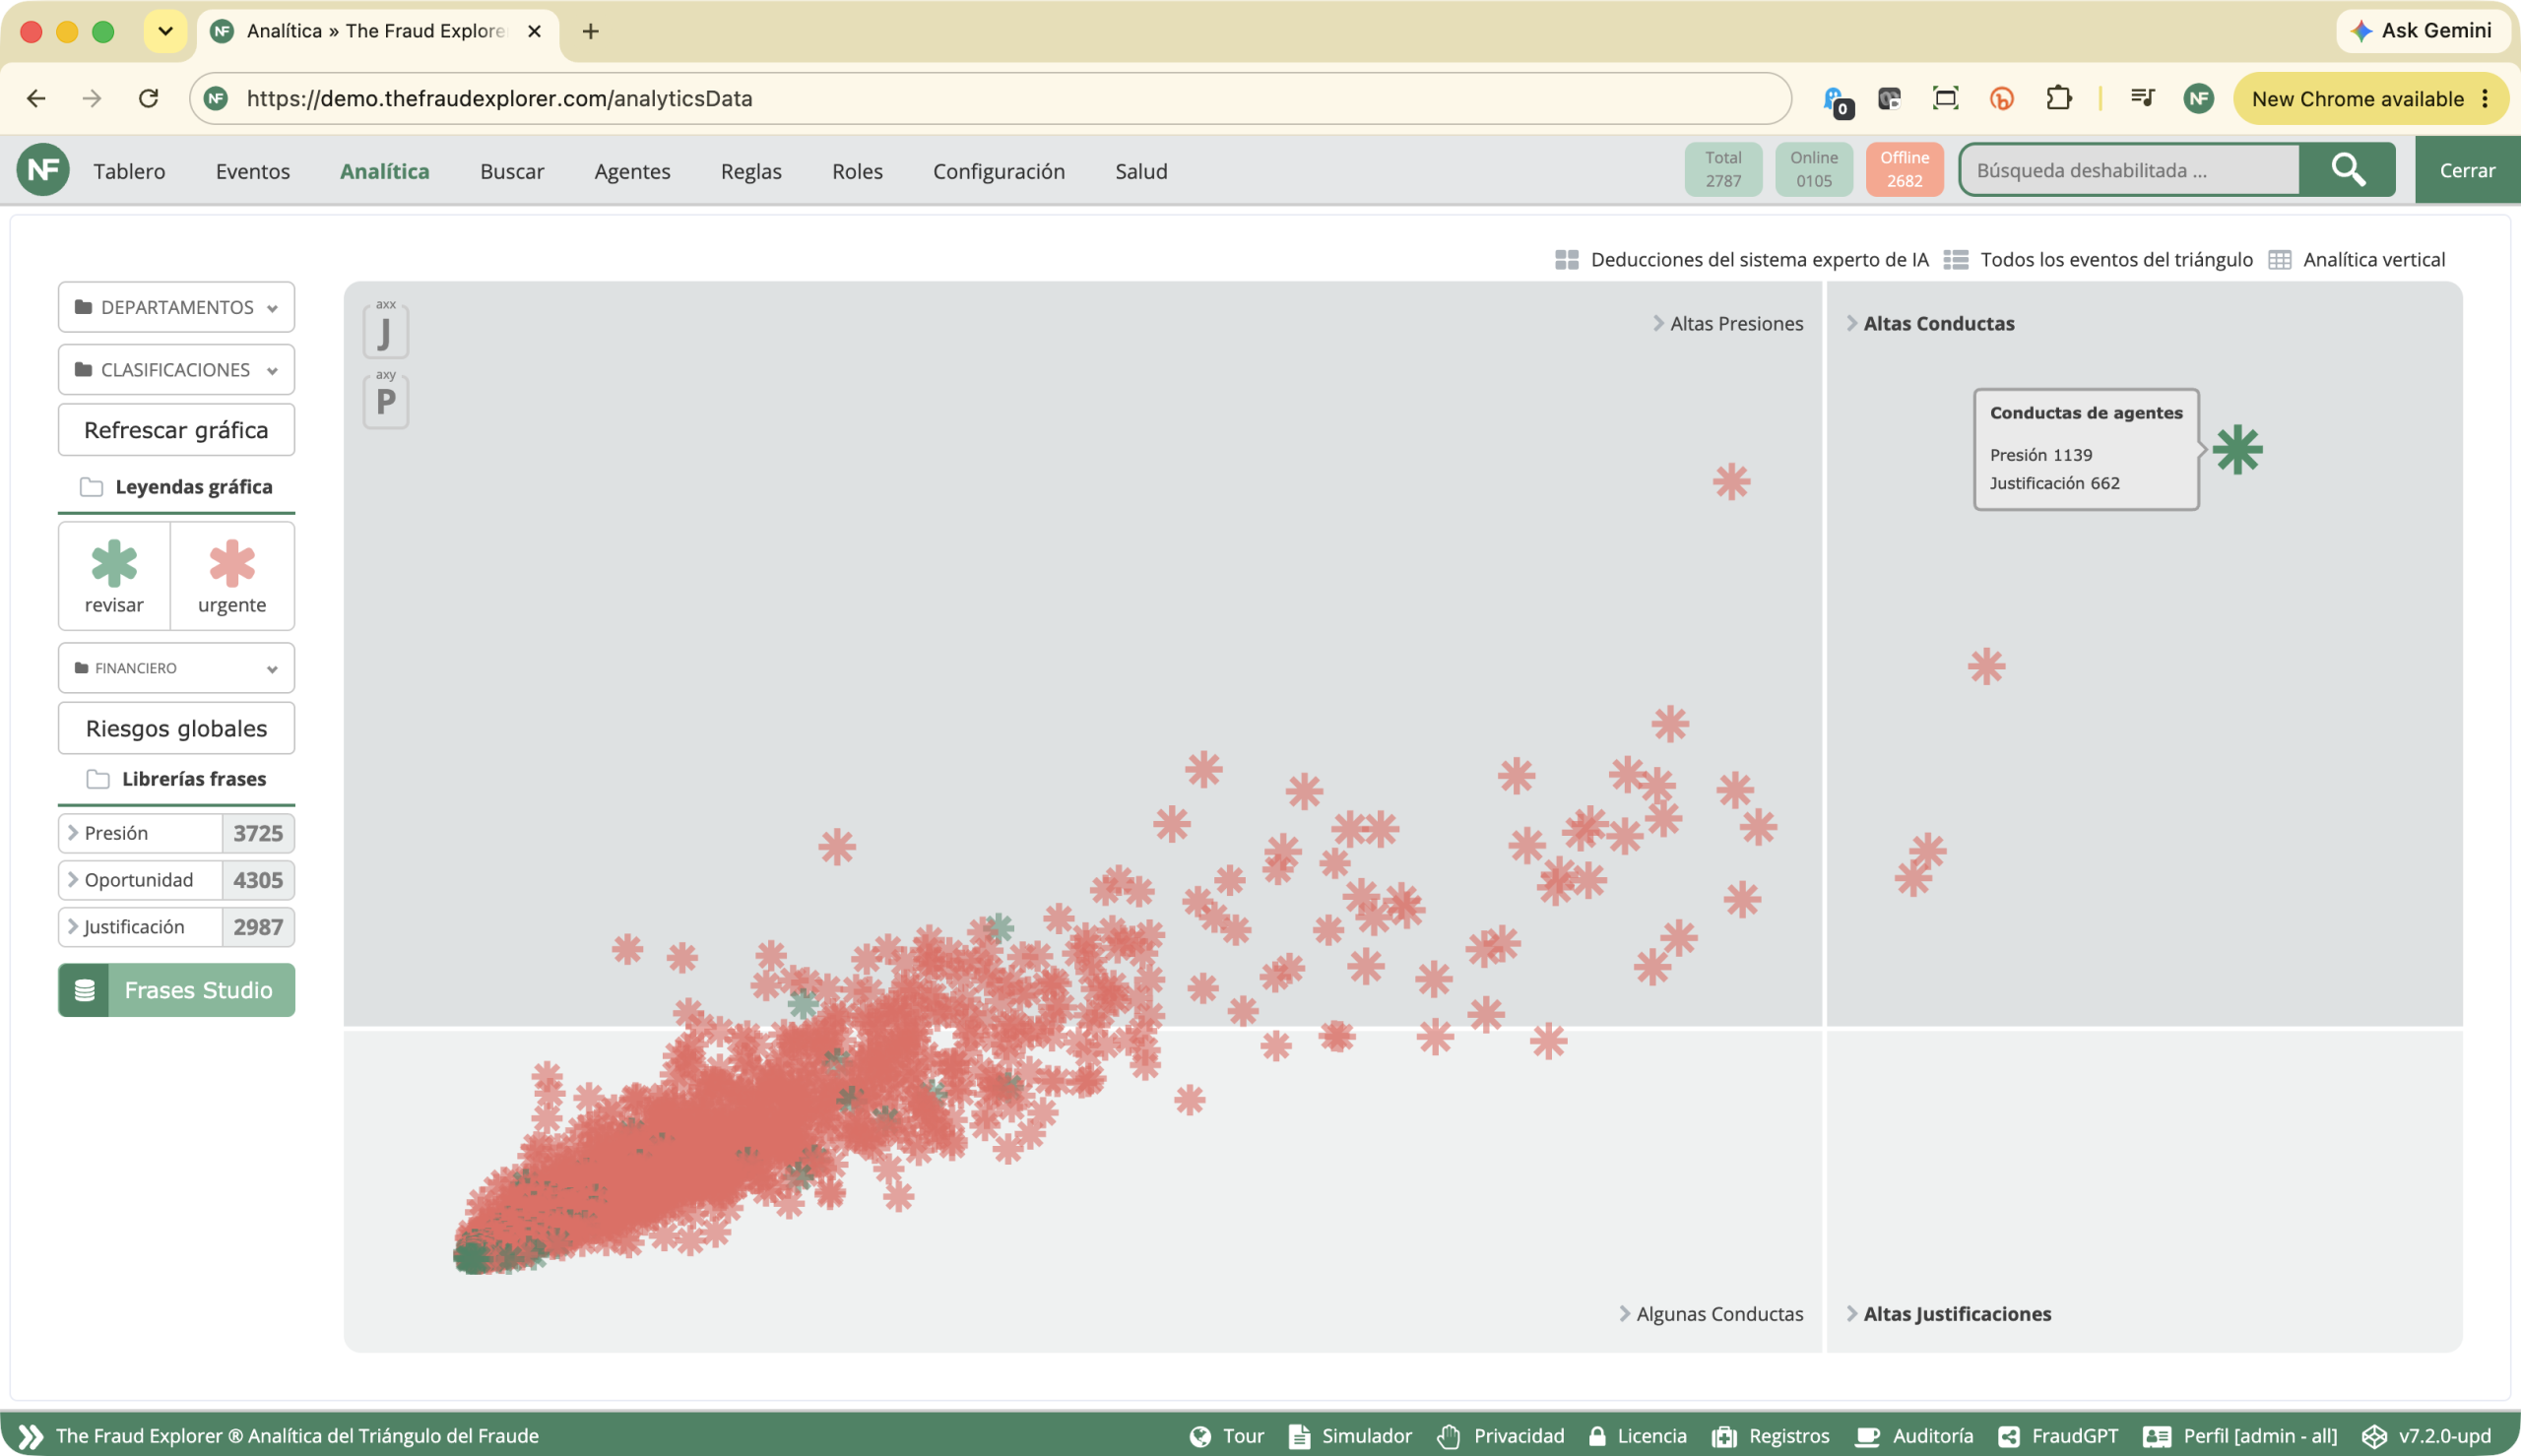Click the isolated red marker in Altas Conductas

click(x=1986, y=666)
